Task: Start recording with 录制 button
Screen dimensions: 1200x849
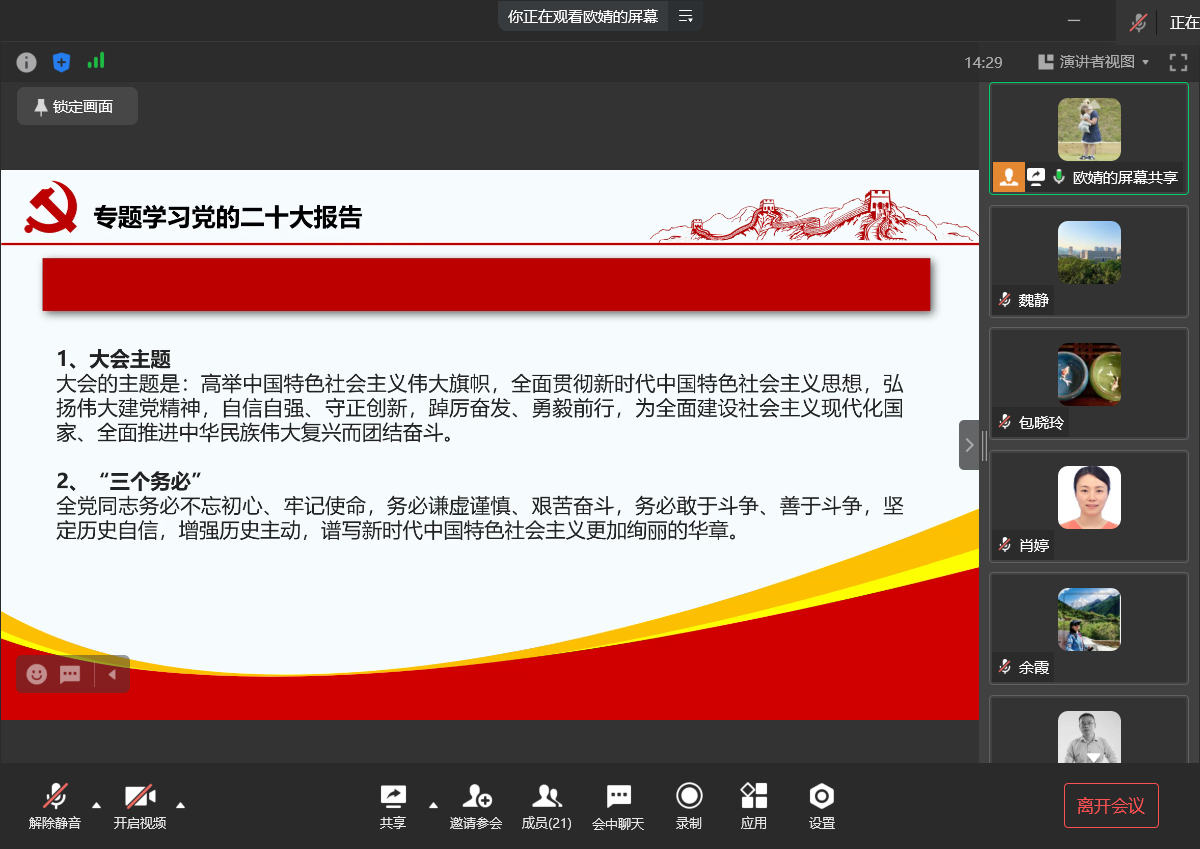Action: pyautogui.click(x=688, y=805)
